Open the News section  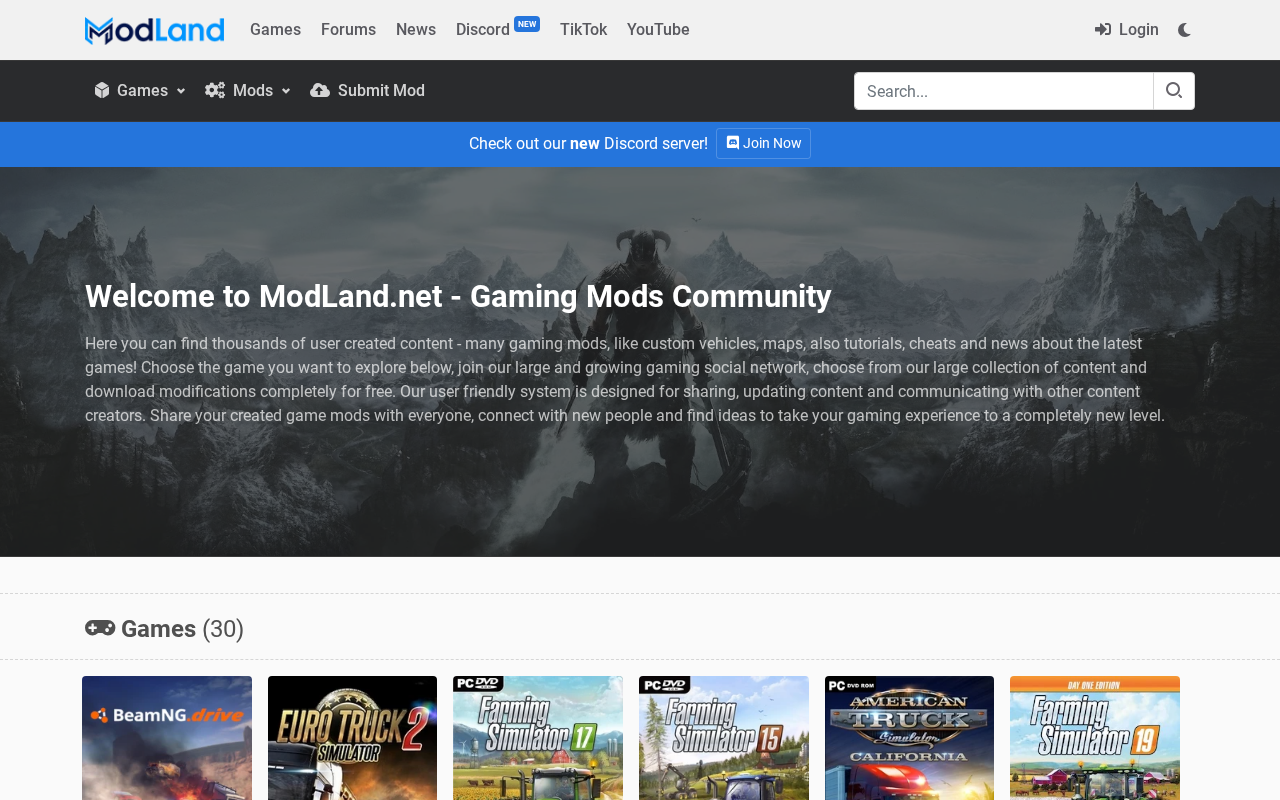coord(416,30)
